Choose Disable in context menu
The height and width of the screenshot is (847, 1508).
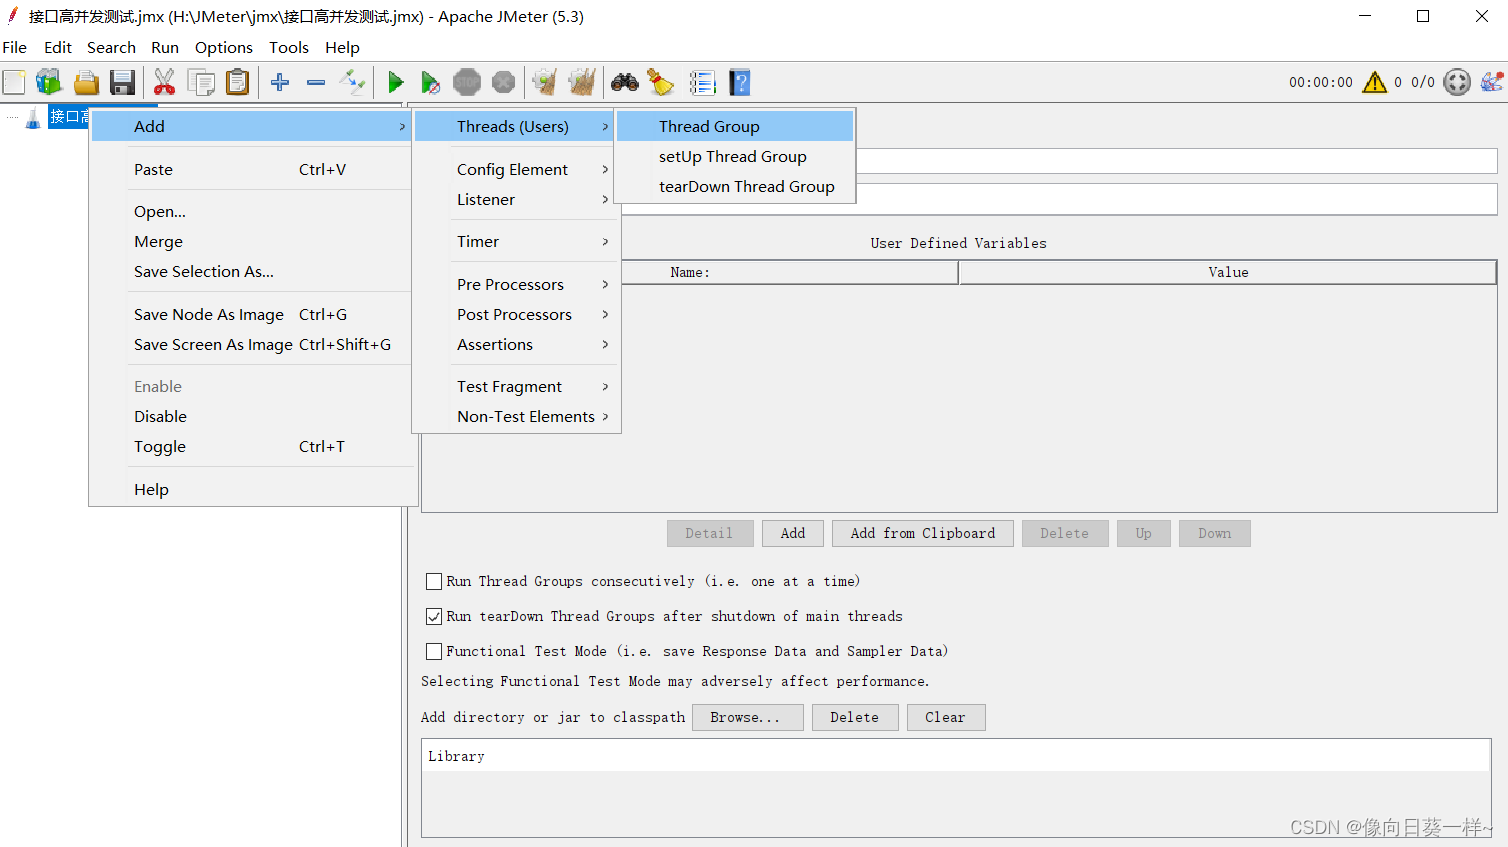click(x=251, y=416)
